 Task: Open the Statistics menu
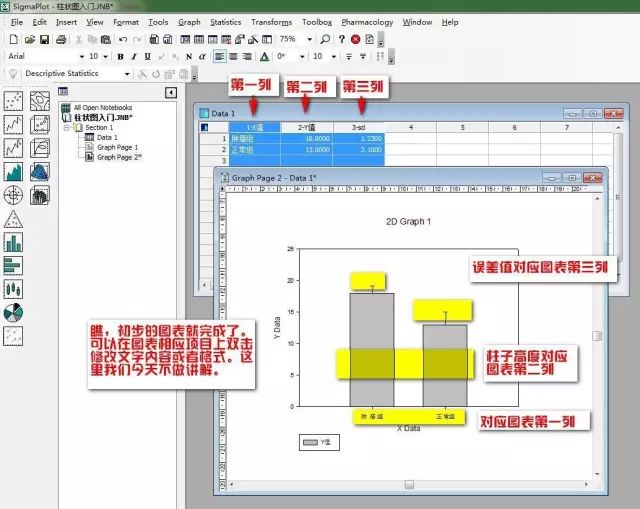[226, 22]
